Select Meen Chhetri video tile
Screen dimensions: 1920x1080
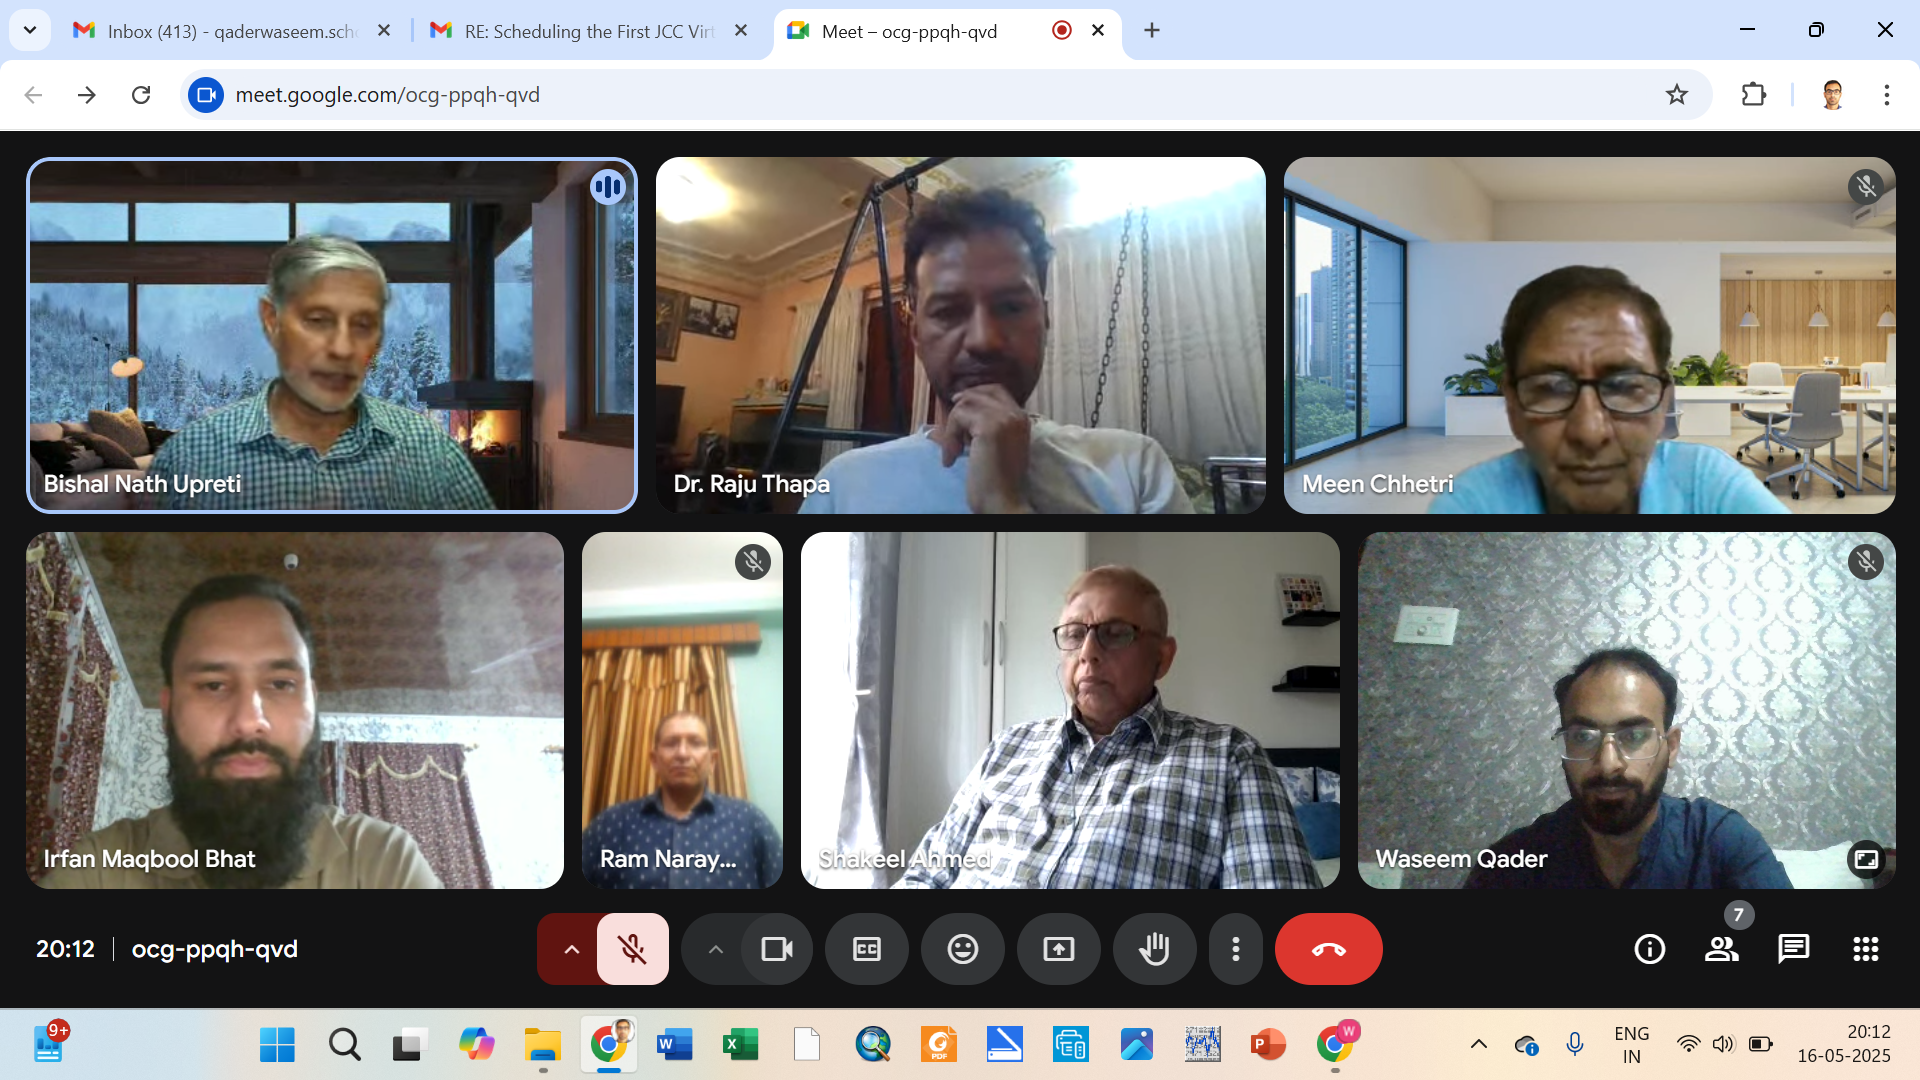pyautogui.click(x=1589, y=335)
